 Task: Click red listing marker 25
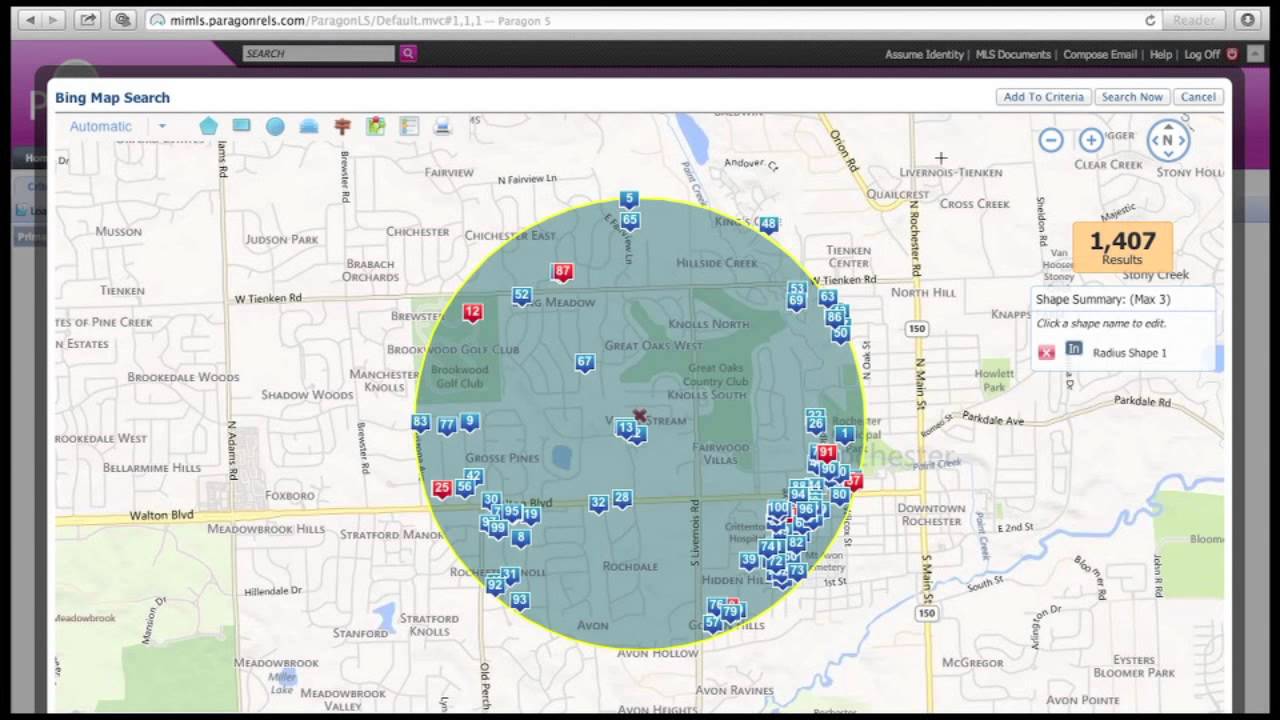coord(442,489)
